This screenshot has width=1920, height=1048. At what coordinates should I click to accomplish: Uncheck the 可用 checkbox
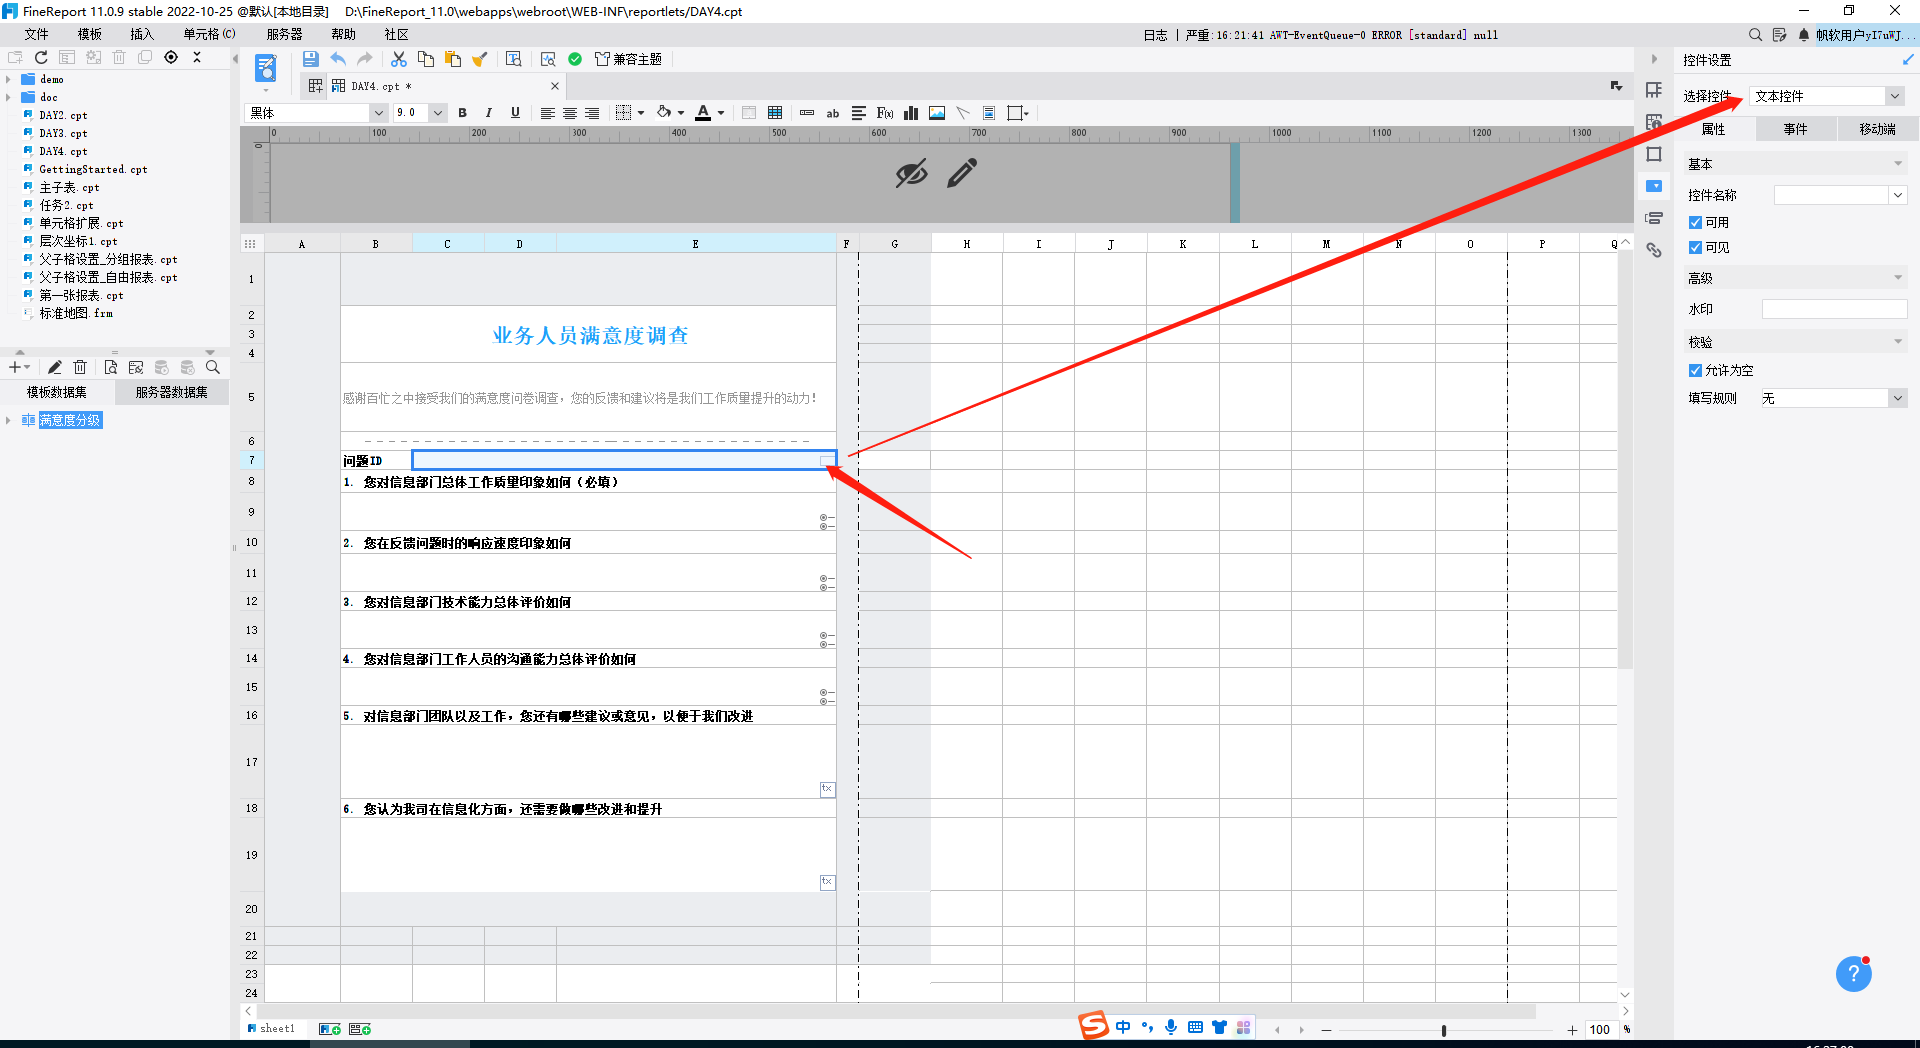[1695, 222]
